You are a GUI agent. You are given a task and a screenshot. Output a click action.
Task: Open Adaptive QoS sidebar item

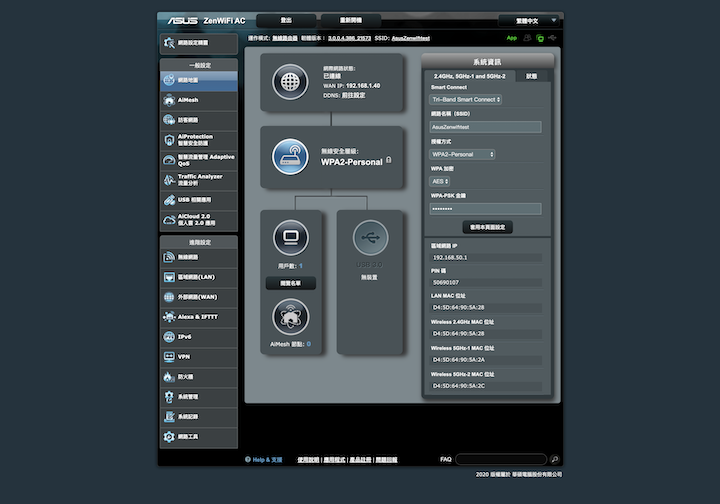point(199,160)
